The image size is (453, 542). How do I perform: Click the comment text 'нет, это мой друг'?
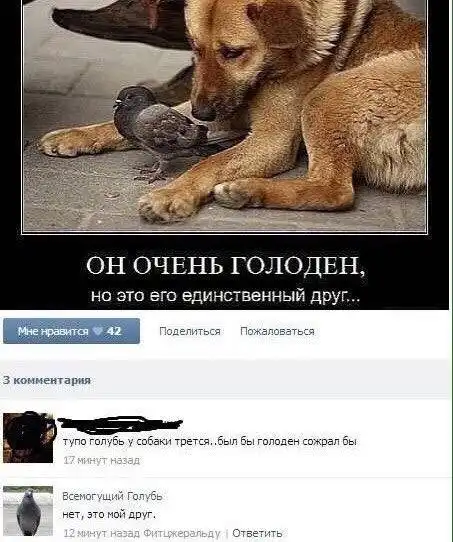(x=109, y=515)
